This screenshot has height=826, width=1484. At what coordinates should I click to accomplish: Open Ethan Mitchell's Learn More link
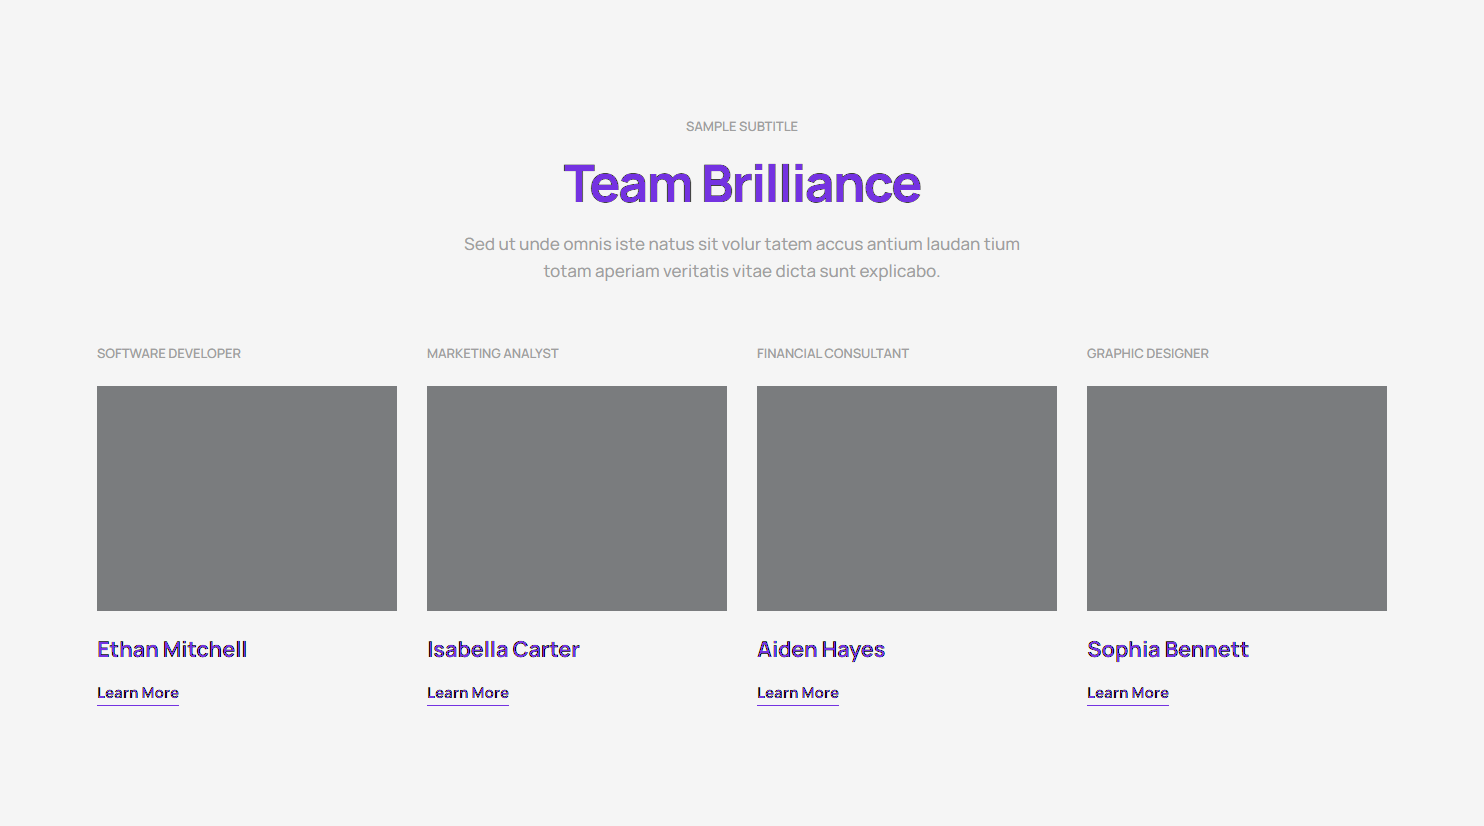[138, 693]
